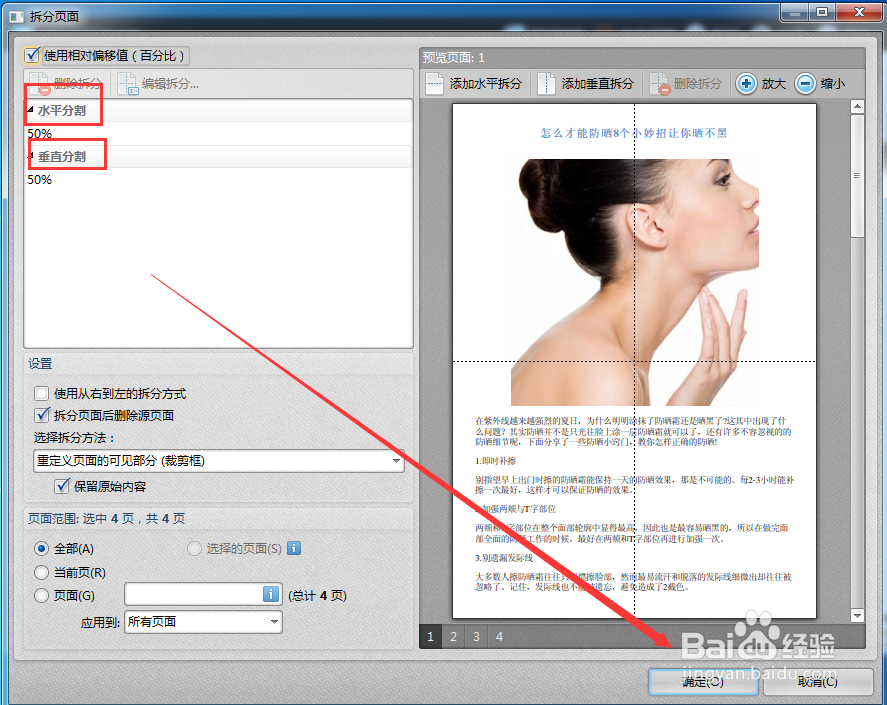Screen dimensions: 887x705
Task: Select the 页面(G) radio button
Action: pos(41,595)
